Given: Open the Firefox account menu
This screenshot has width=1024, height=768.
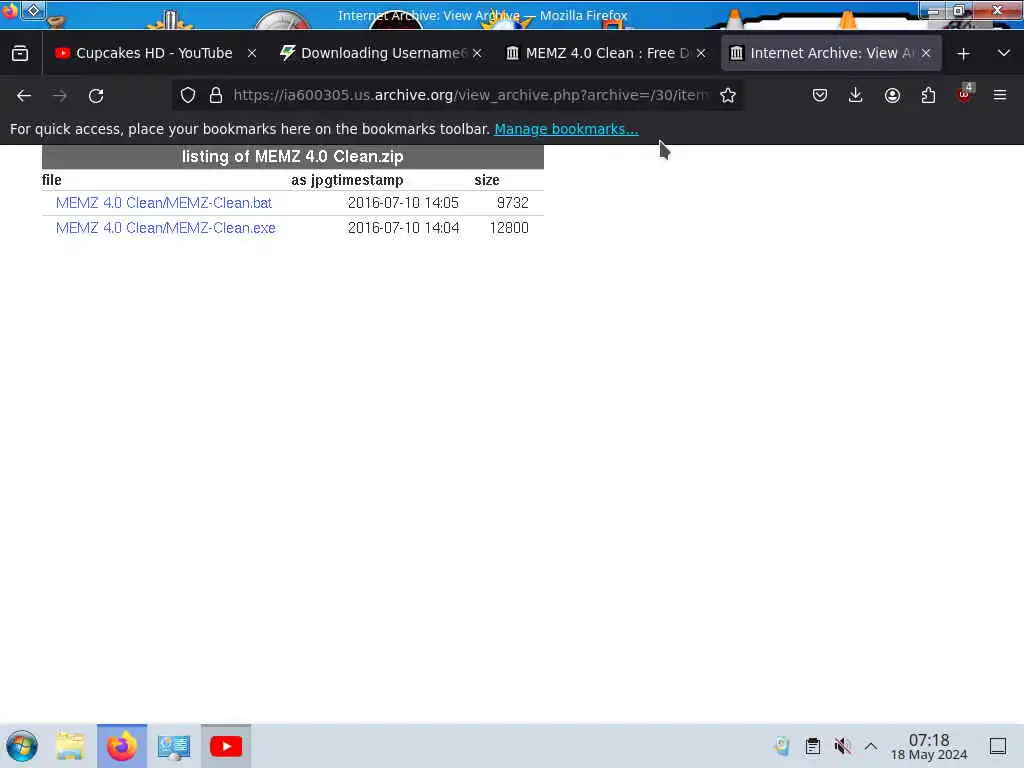Looking at the screenshot, I should pos(892,95).
